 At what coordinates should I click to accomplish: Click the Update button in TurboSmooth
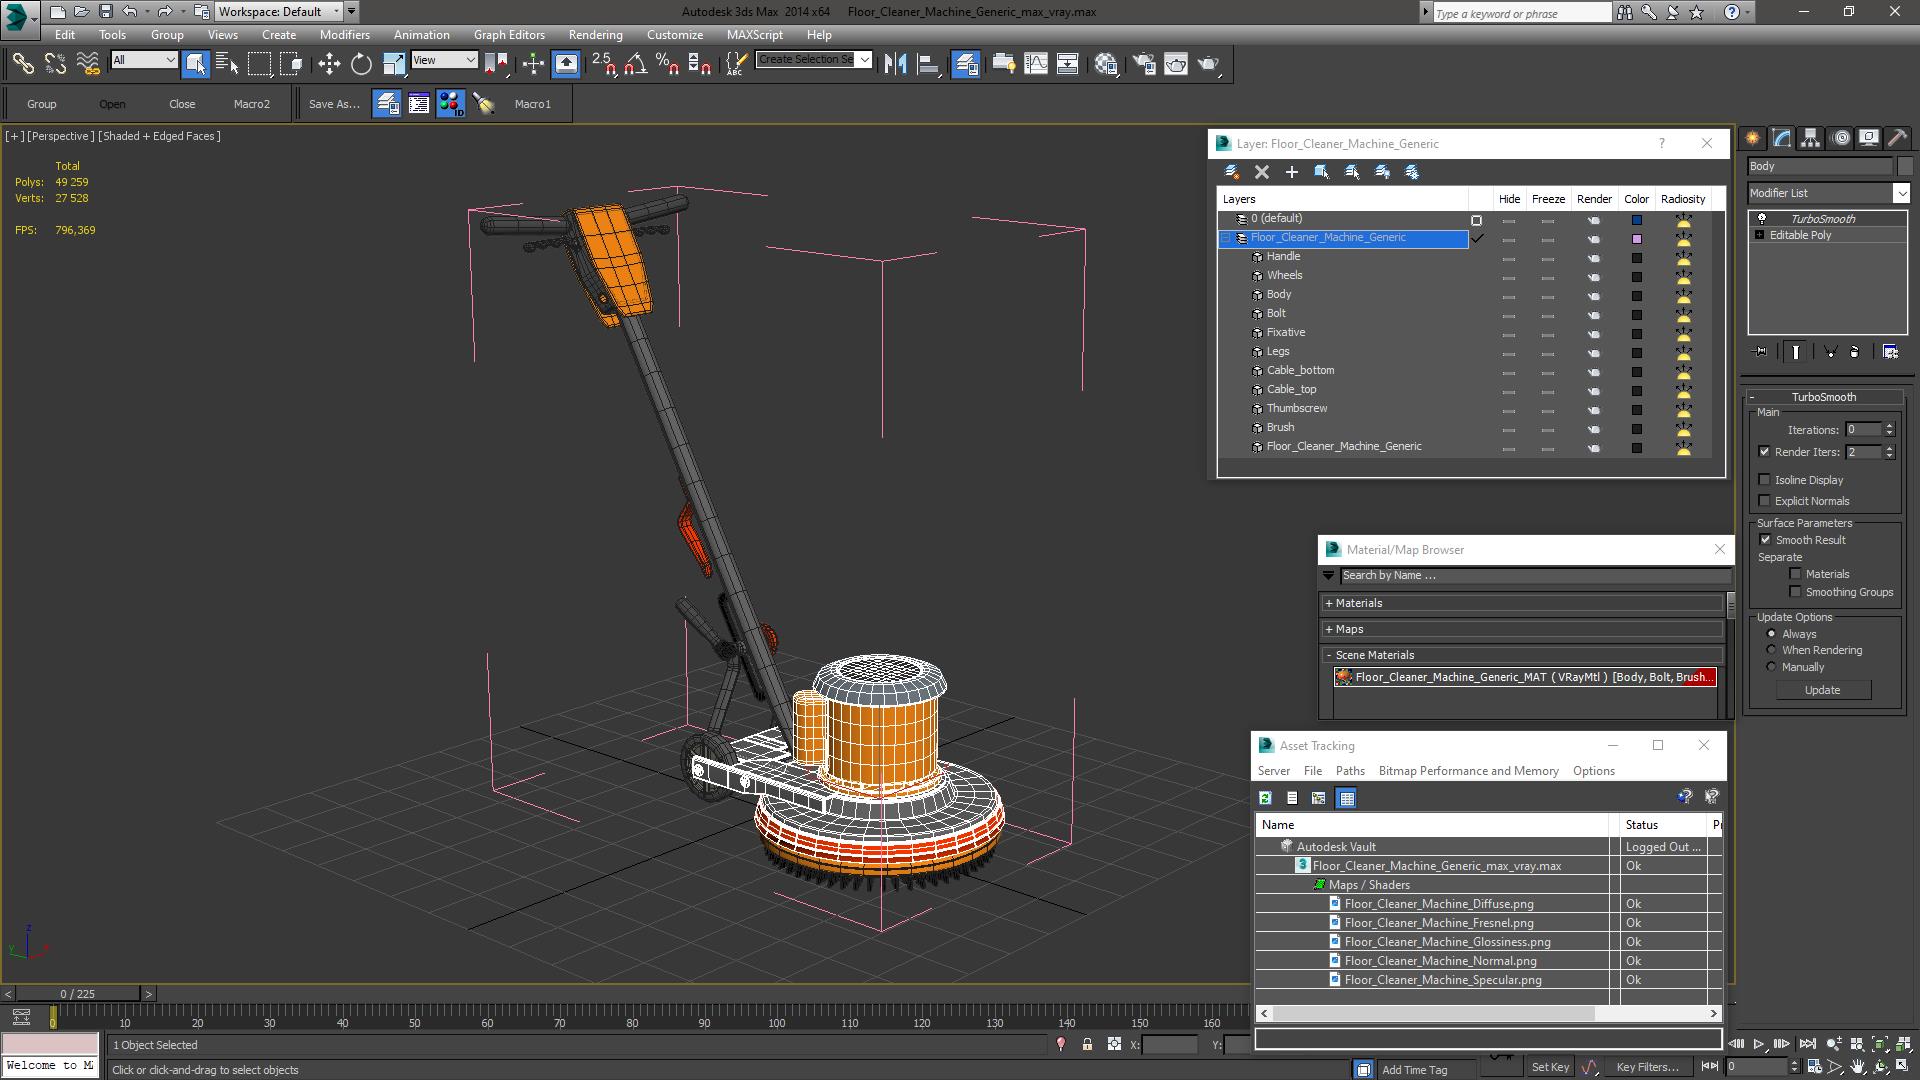coord(1822,690)
